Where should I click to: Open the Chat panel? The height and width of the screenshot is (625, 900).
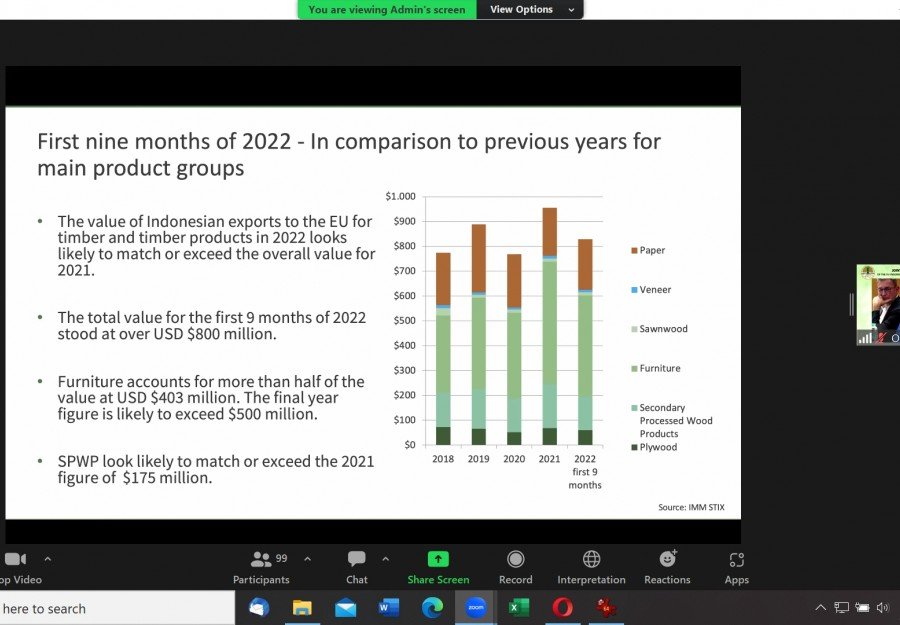pyautogui.click(x=357, y=565)
